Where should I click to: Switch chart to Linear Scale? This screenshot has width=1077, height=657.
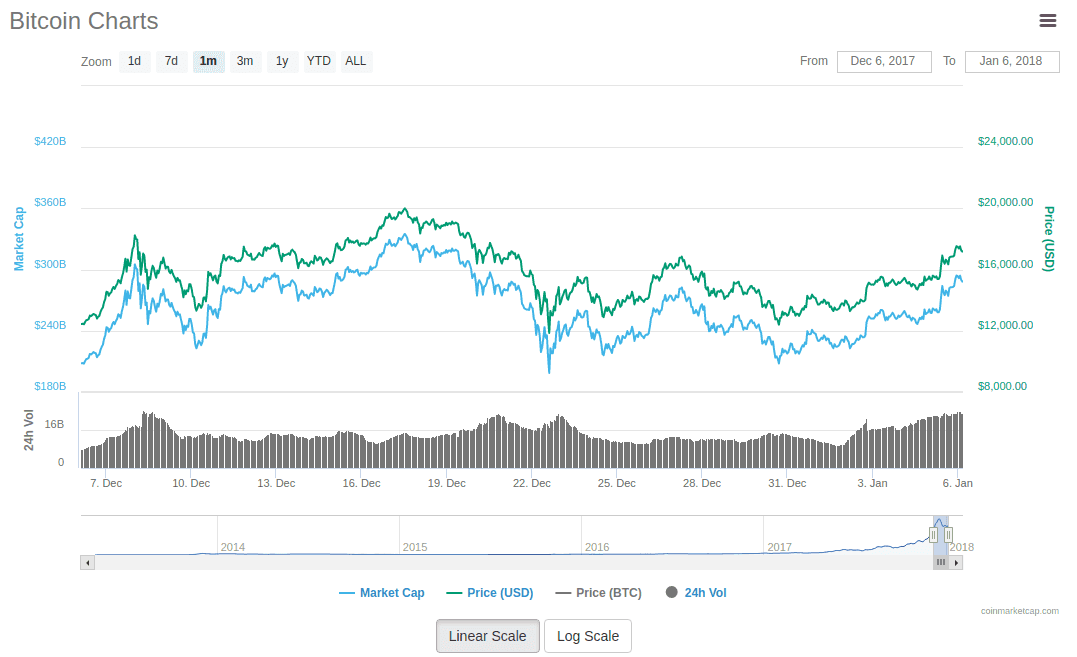coord(487,636)
